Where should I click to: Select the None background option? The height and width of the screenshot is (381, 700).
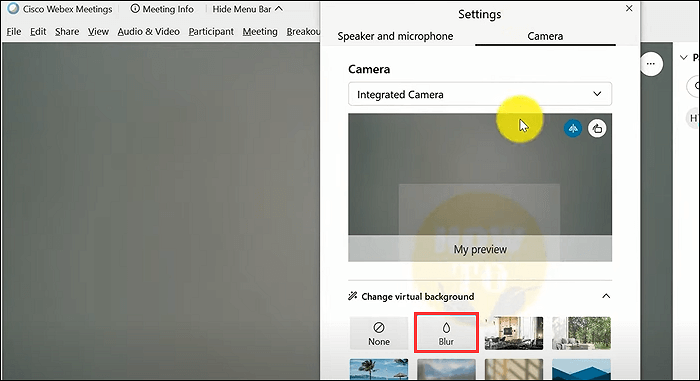[x=379, y=333]
